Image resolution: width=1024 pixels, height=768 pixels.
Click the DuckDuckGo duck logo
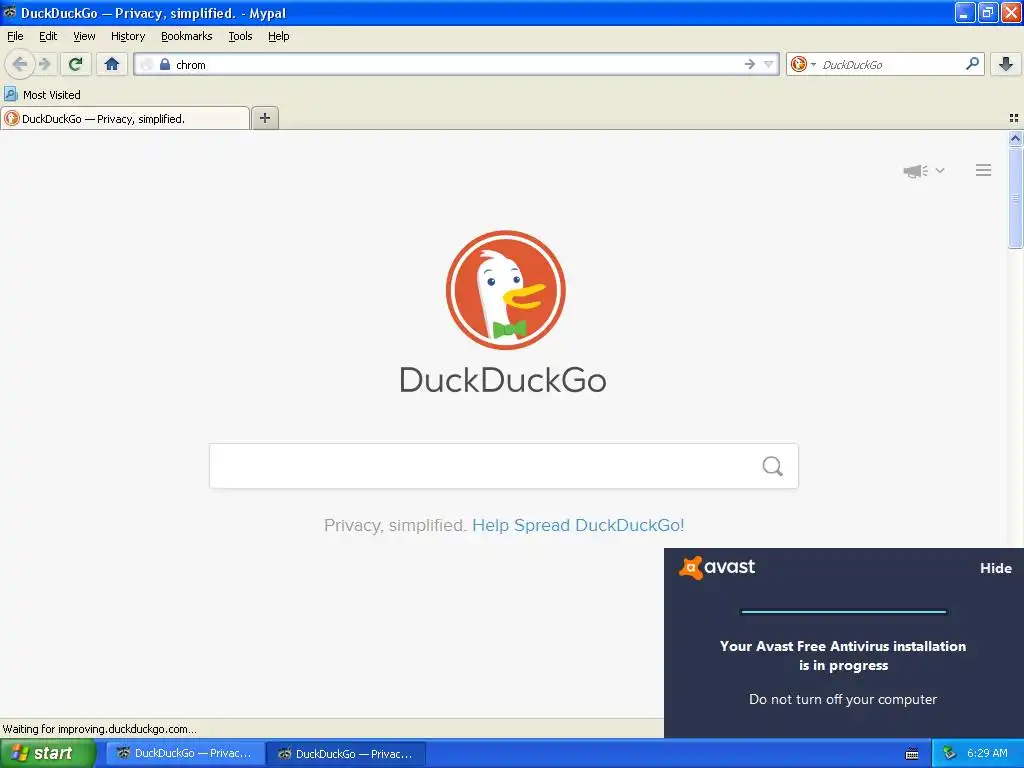[505, 290]
